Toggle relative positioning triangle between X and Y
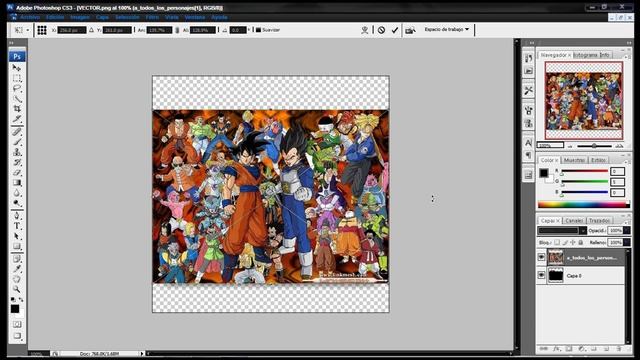 point(91,30)
